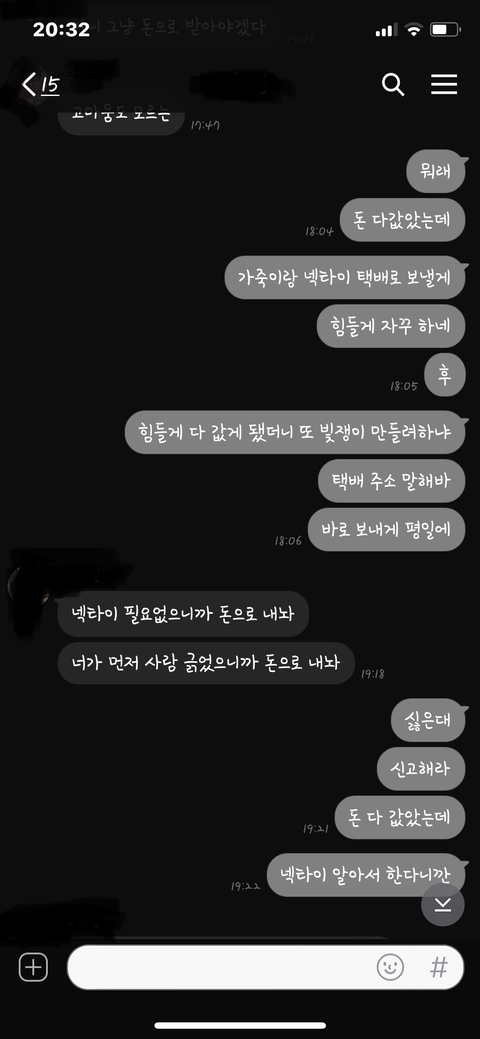480x1039 pixels.
Task: Tap the hashtag search icon
Action: tap(439, 967)
